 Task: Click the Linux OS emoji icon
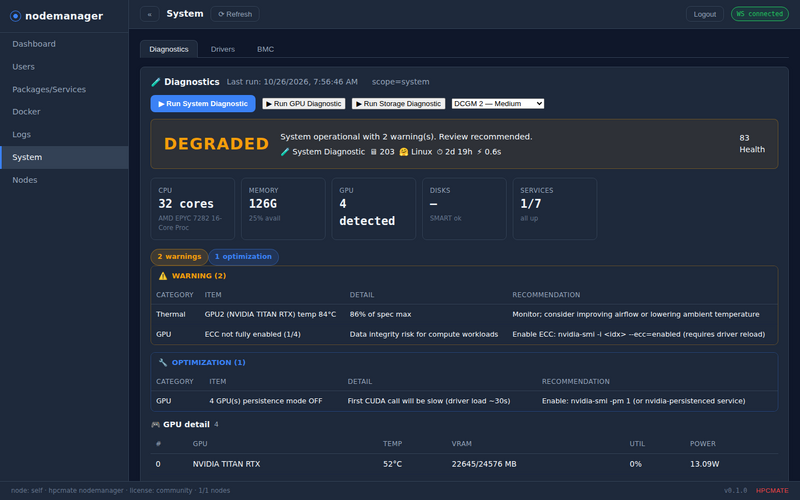click(x=404, y=152)
